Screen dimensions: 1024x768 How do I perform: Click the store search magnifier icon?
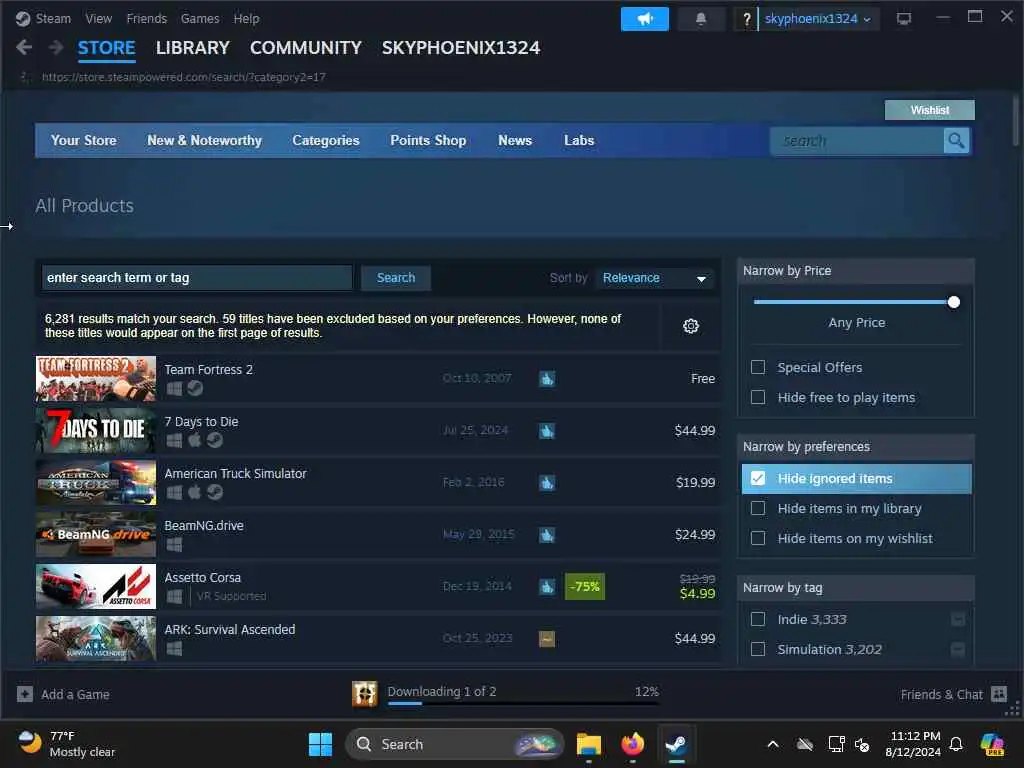956,140
